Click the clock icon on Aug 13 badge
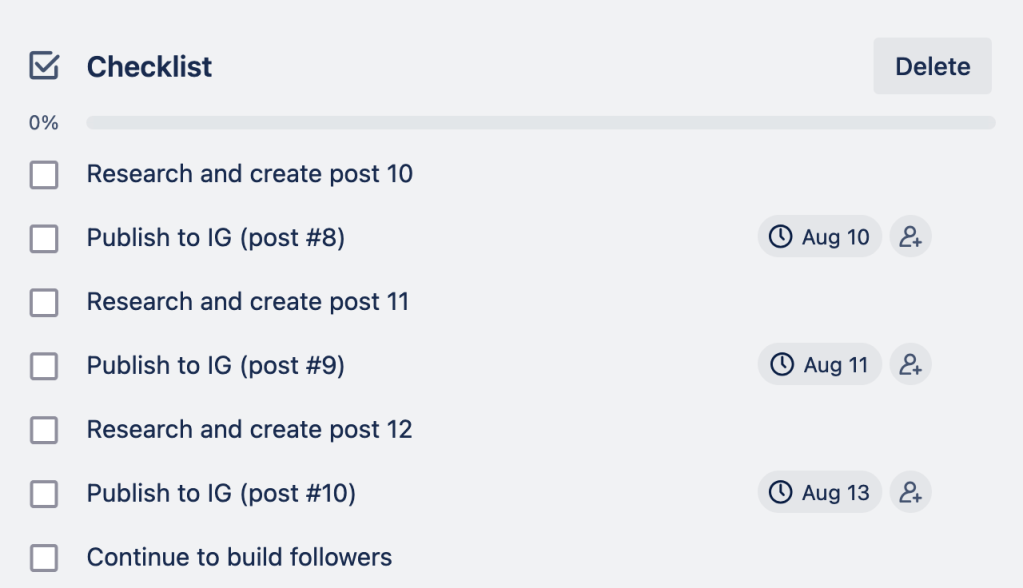 click(780, 493)
